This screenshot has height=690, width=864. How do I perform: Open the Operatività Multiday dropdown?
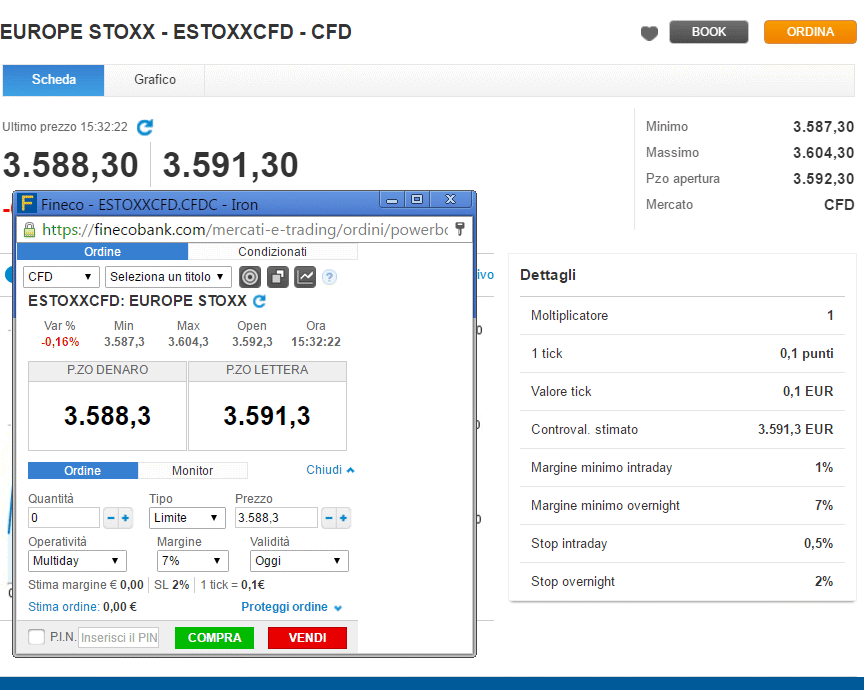pyautogui.click(x=77, y=561)
